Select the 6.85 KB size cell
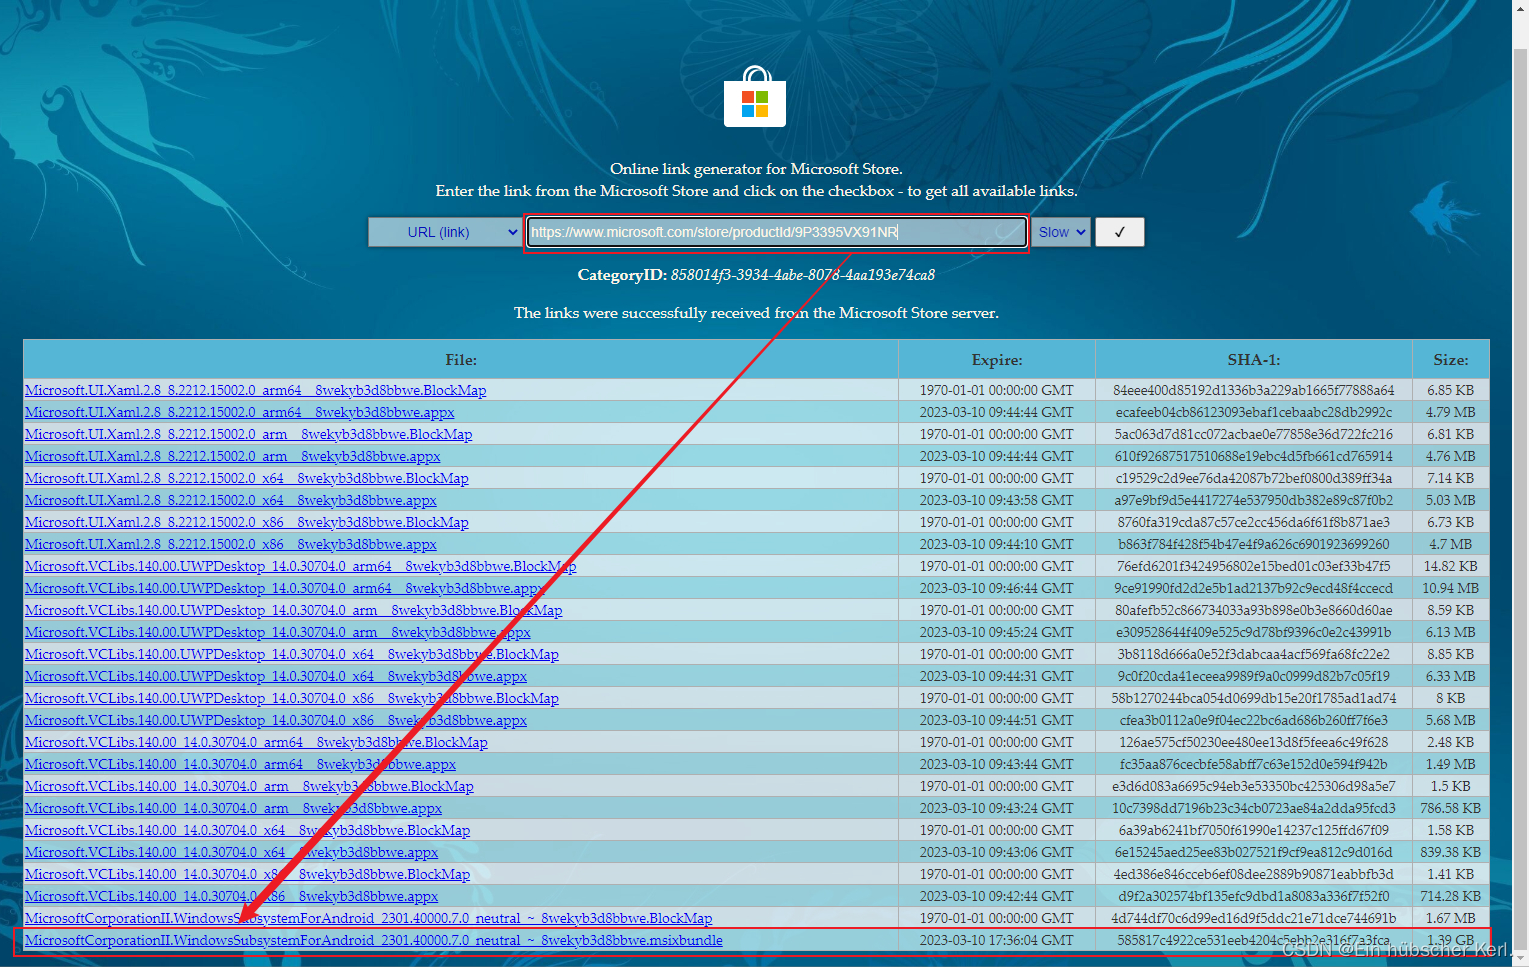Image resolution: width=1529 pixels, height=967 pixels. tap(1451, 390)
